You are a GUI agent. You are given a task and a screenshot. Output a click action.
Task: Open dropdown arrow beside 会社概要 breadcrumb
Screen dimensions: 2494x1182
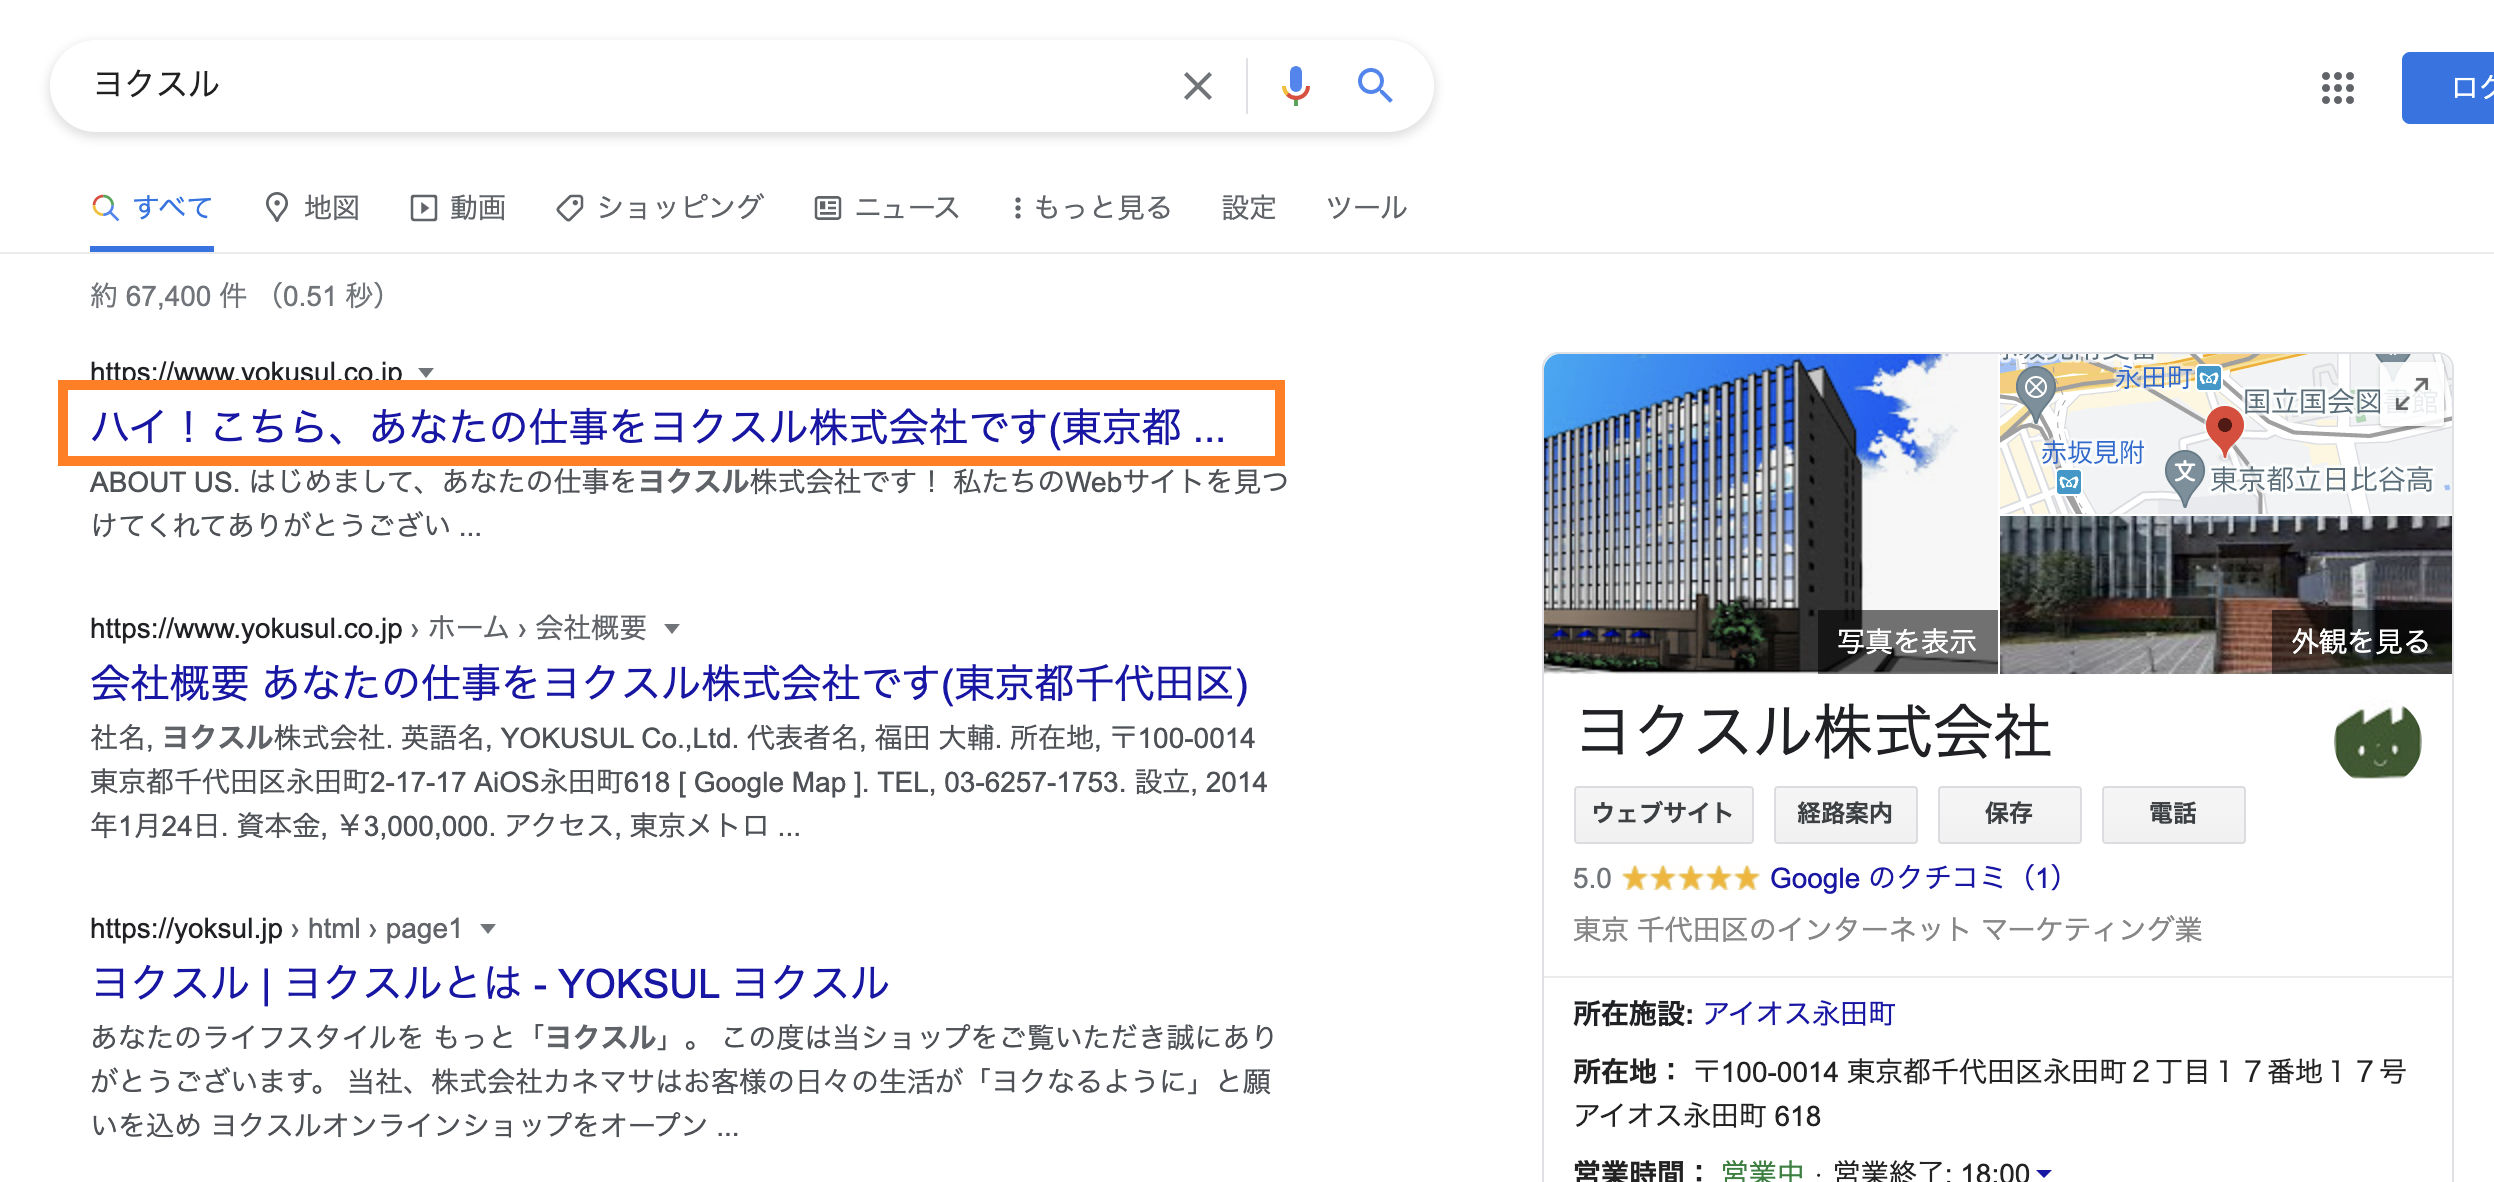[x=672, y=629]
